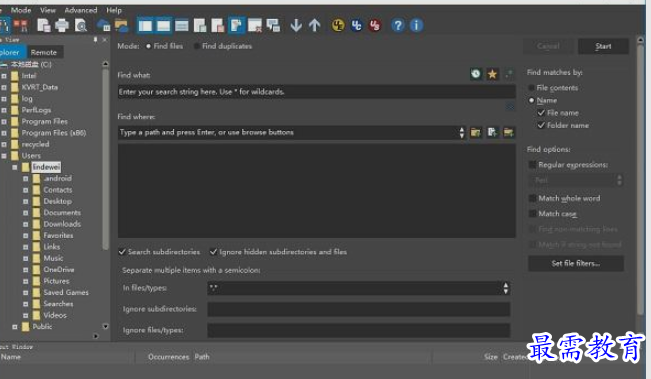
Task: Switch to the Remote tab
Action: (44, 52)
